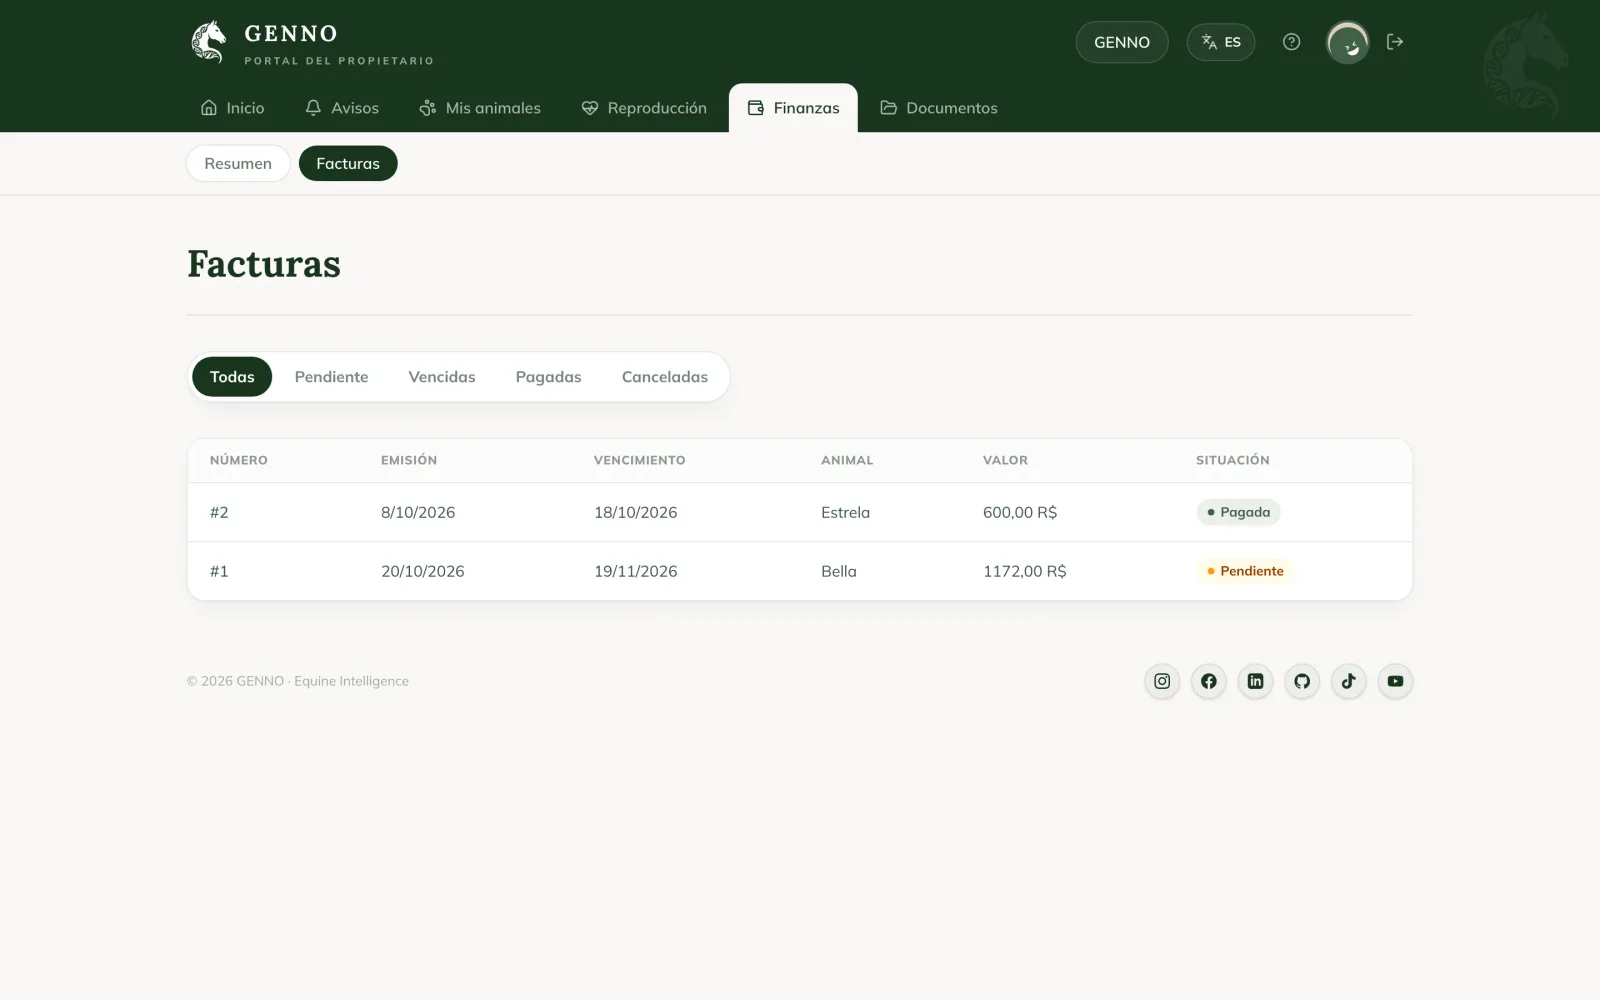
Task: Click the GENNO horse logo
Action: click(208, 42)
